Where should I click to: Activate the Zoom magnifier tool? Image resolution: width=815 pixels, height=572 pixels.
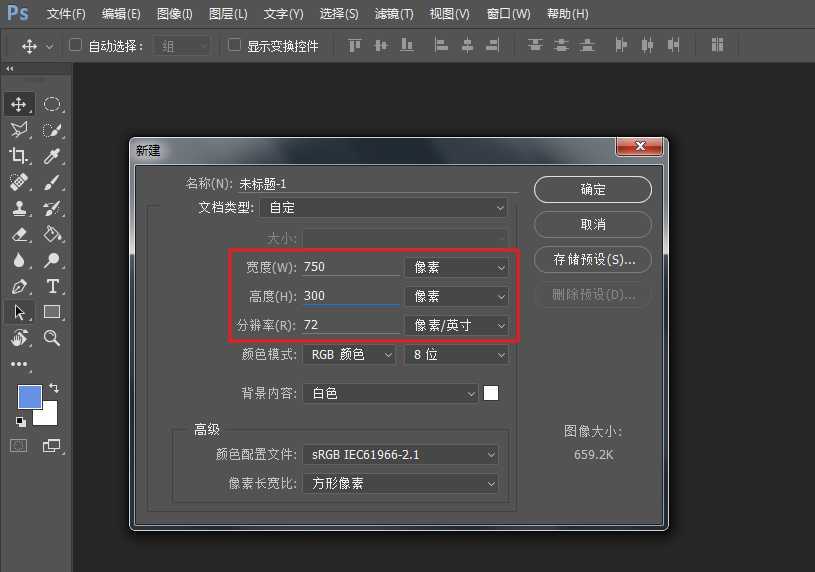tap(52, 338)
